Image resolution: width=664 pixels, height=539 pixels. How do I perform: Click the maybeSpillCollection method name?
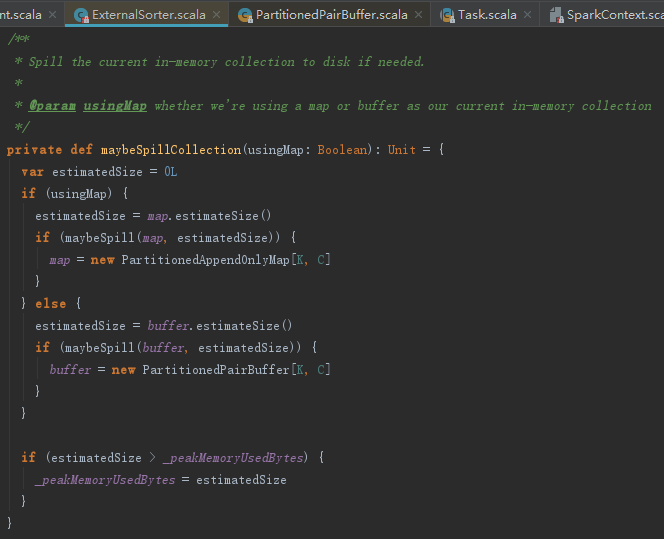click(x=171, y=150)
